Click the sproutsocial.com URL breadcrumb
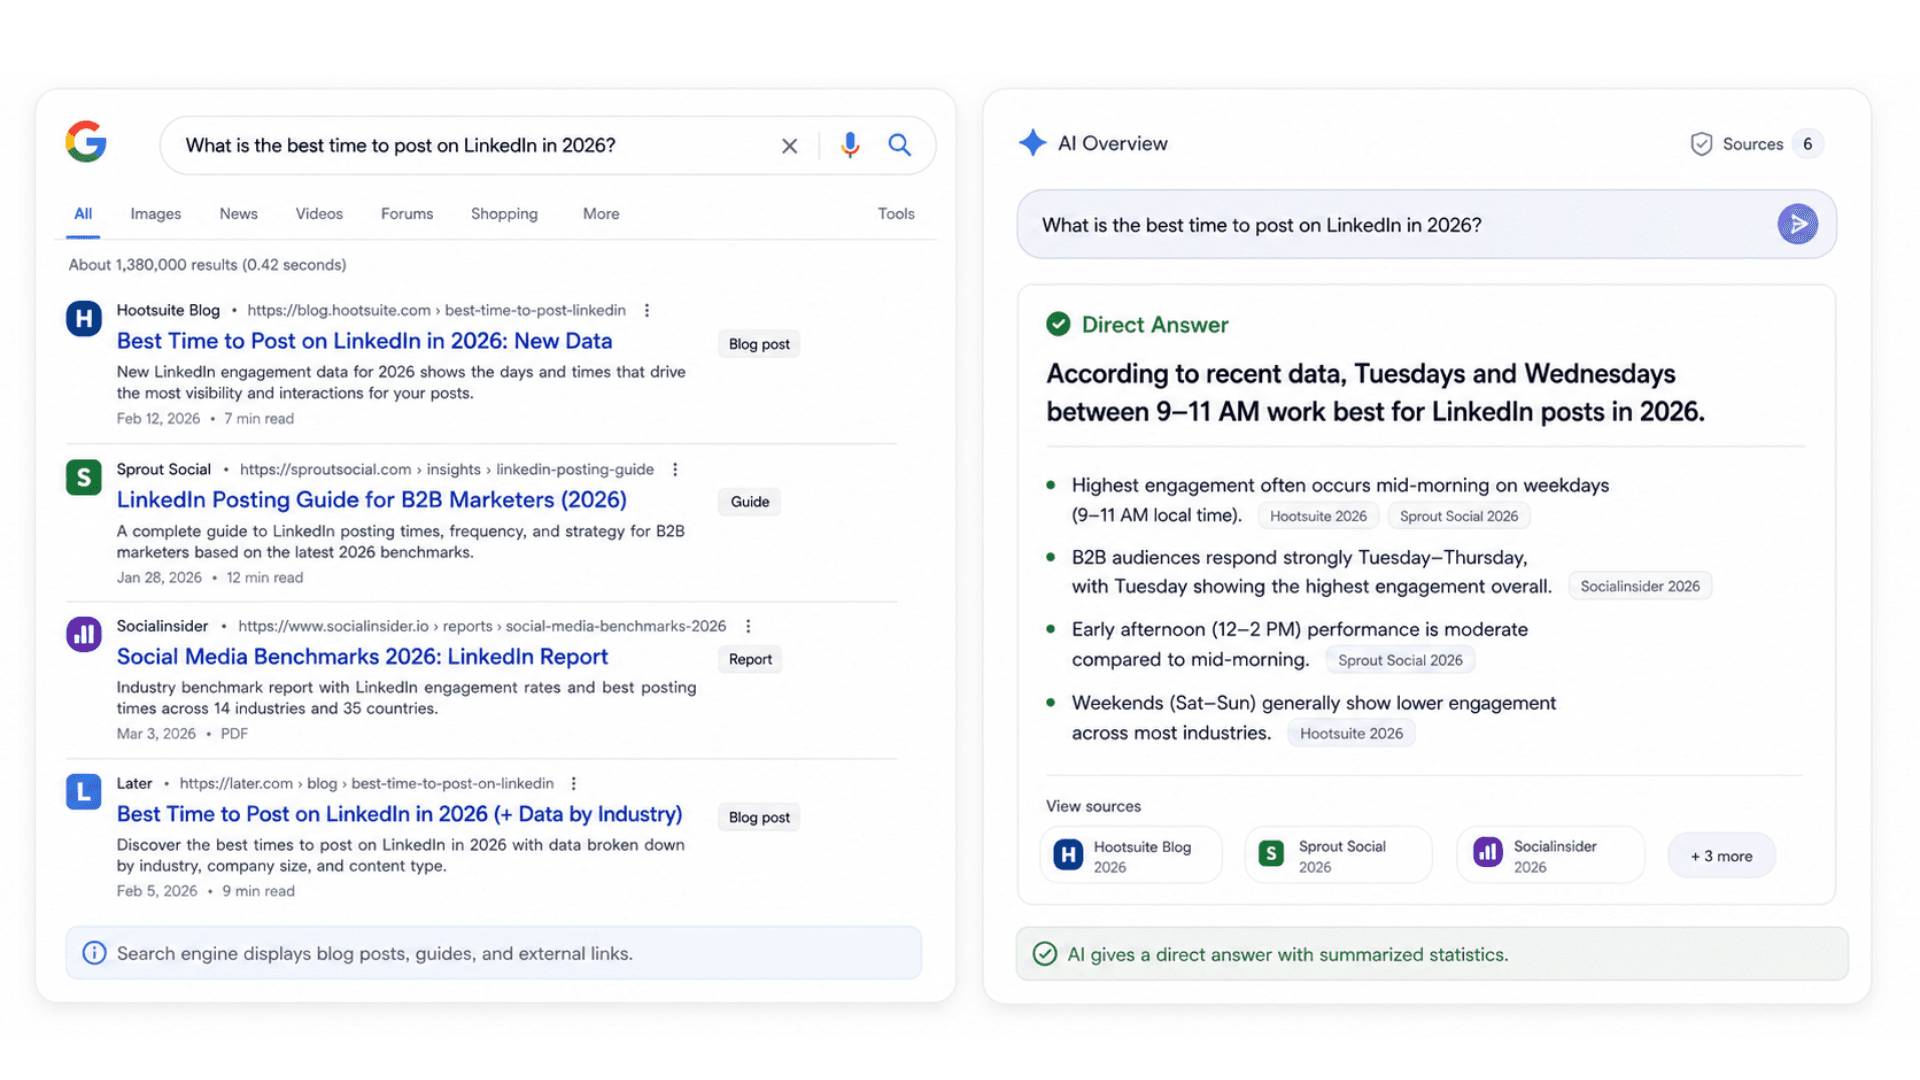This screenshot has height=1080, width=1920. [x=446, y=470]
